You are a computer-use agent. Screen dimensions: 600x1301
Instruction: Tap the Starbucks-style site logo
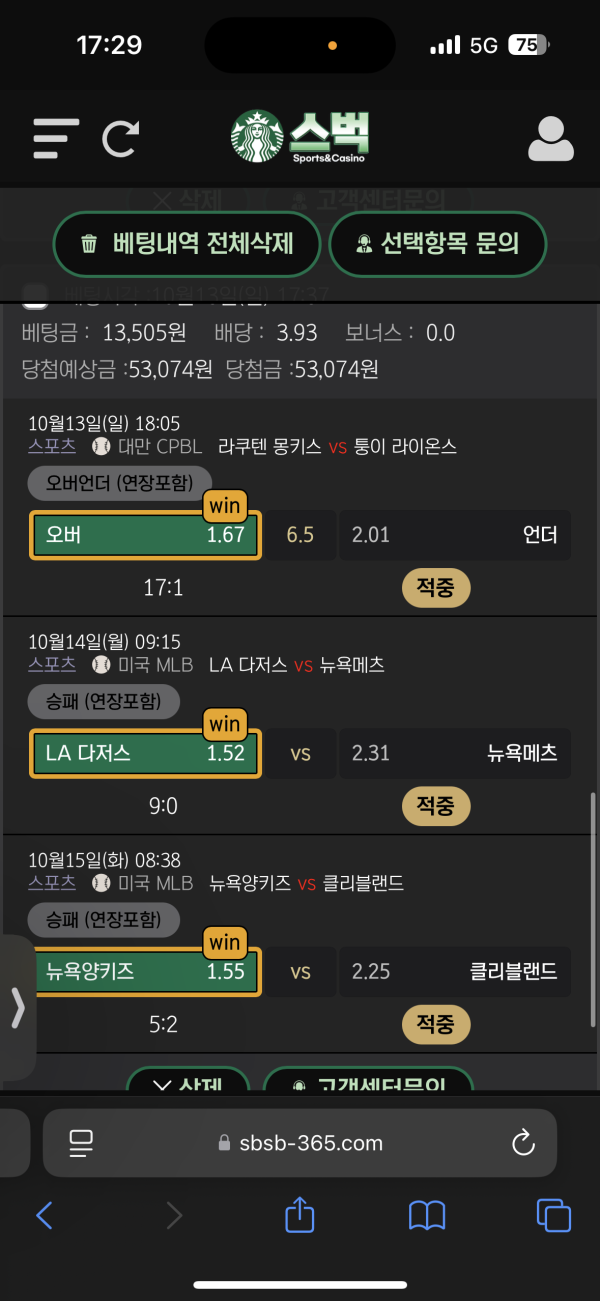pos(300,137)
